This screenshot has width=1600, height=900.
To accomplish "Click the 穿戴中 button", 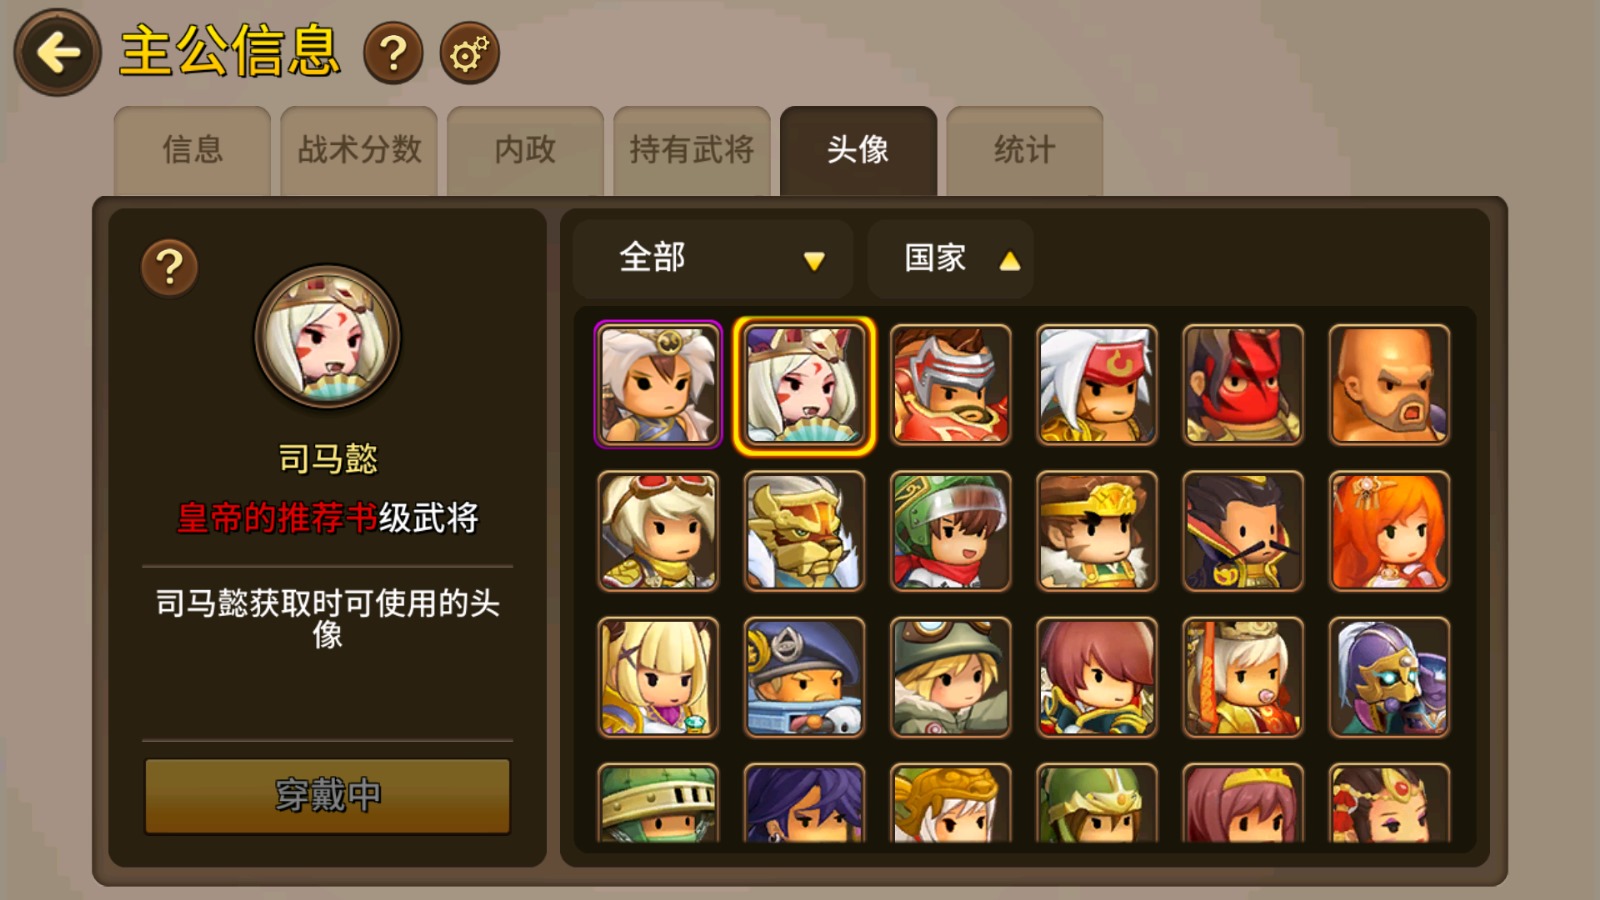I will [328, 796].
